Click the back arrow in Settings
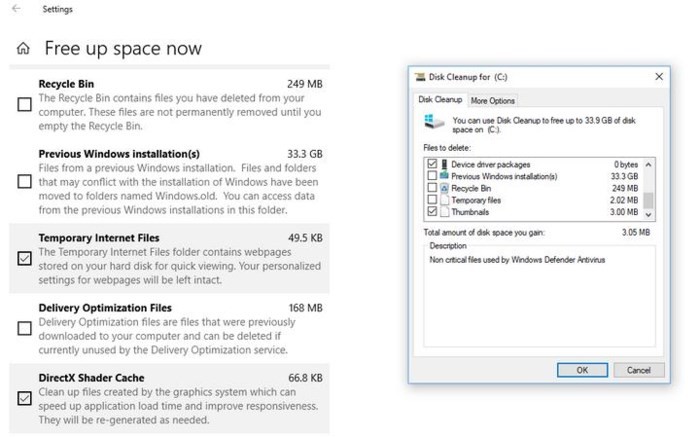This screenshot has width=700, height=437. [x=16, y=9]
